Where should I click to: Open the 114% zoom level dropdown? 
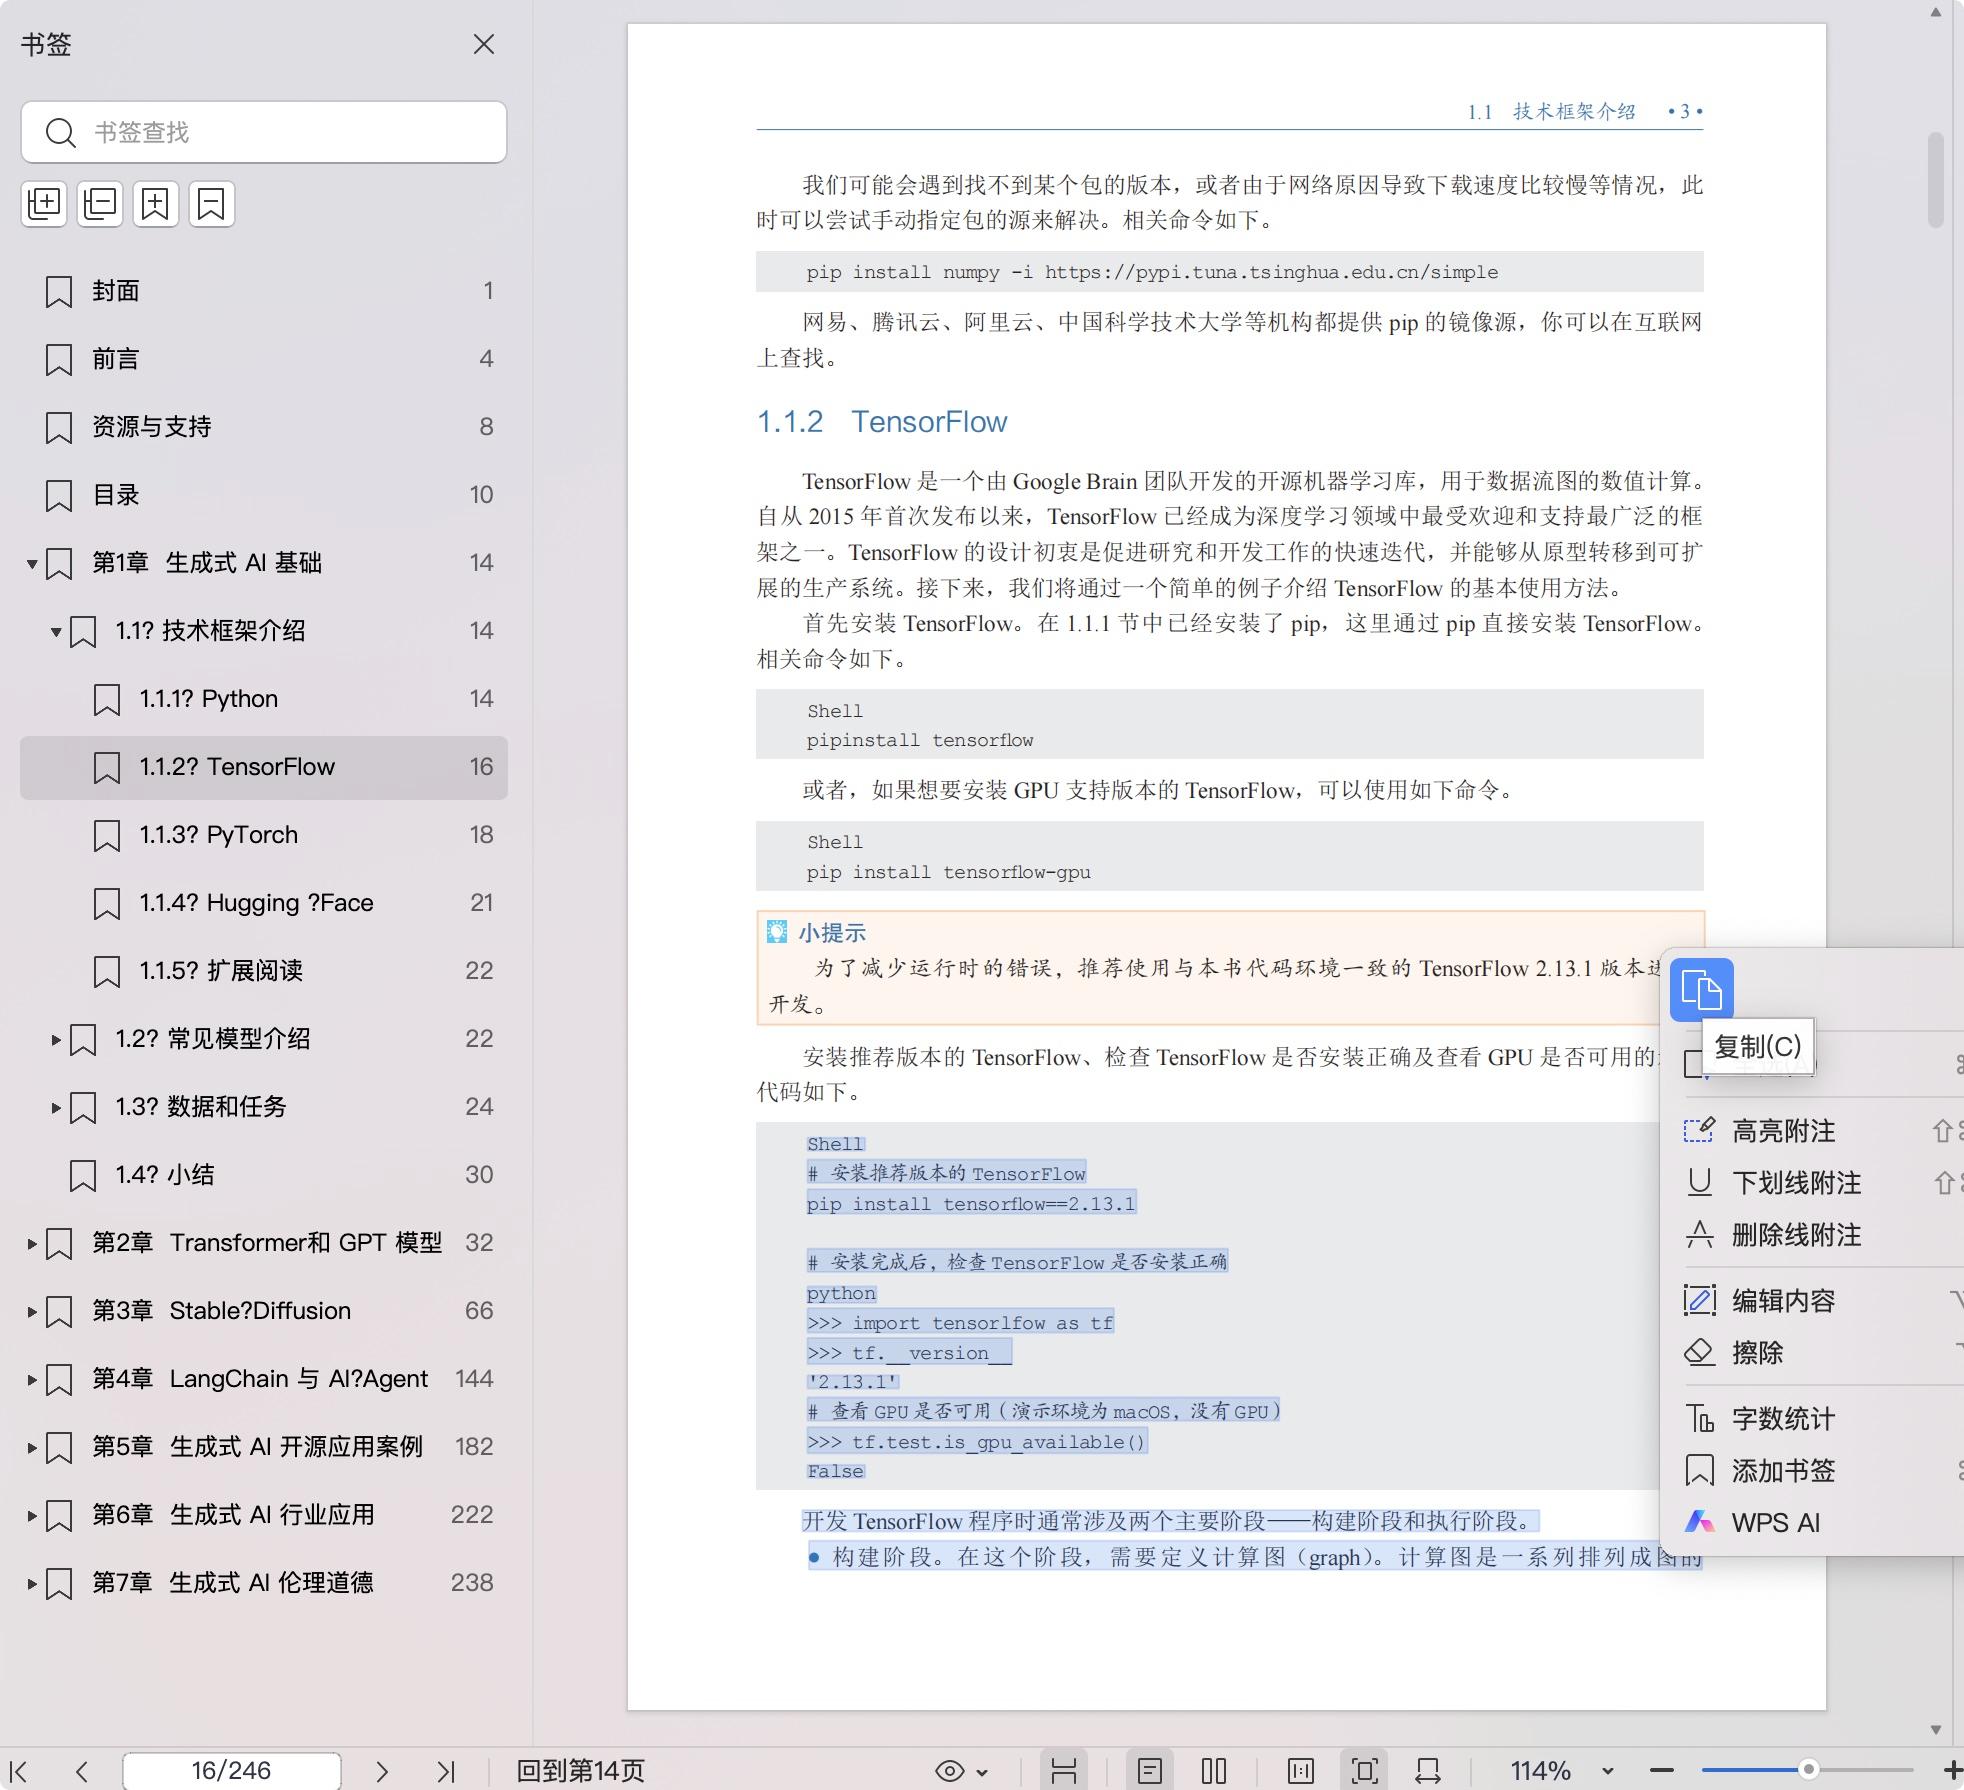click(x=1608, y=1772)
